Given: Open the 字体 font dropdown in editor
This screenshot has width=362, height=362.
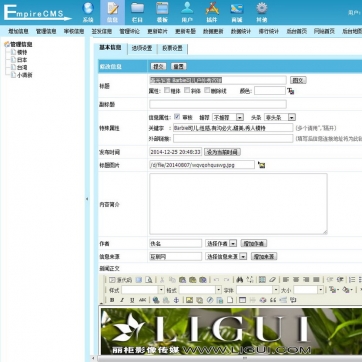Looking at the screenshot, I should (x=258, y=290).
